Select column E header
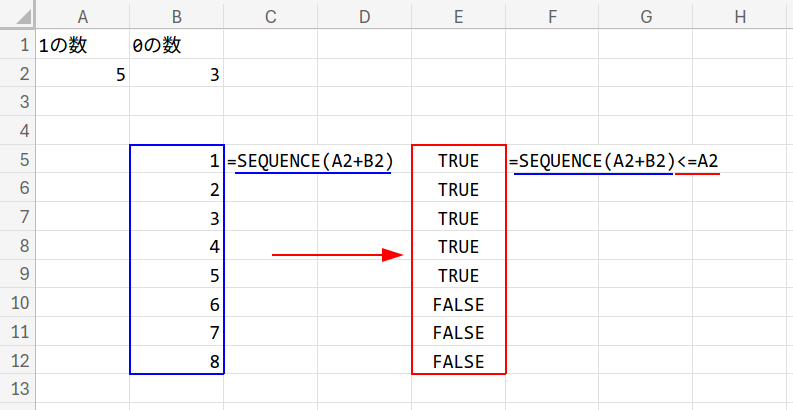Image resolution: width=793 pixels, height=410 pixels. [458, 16]
